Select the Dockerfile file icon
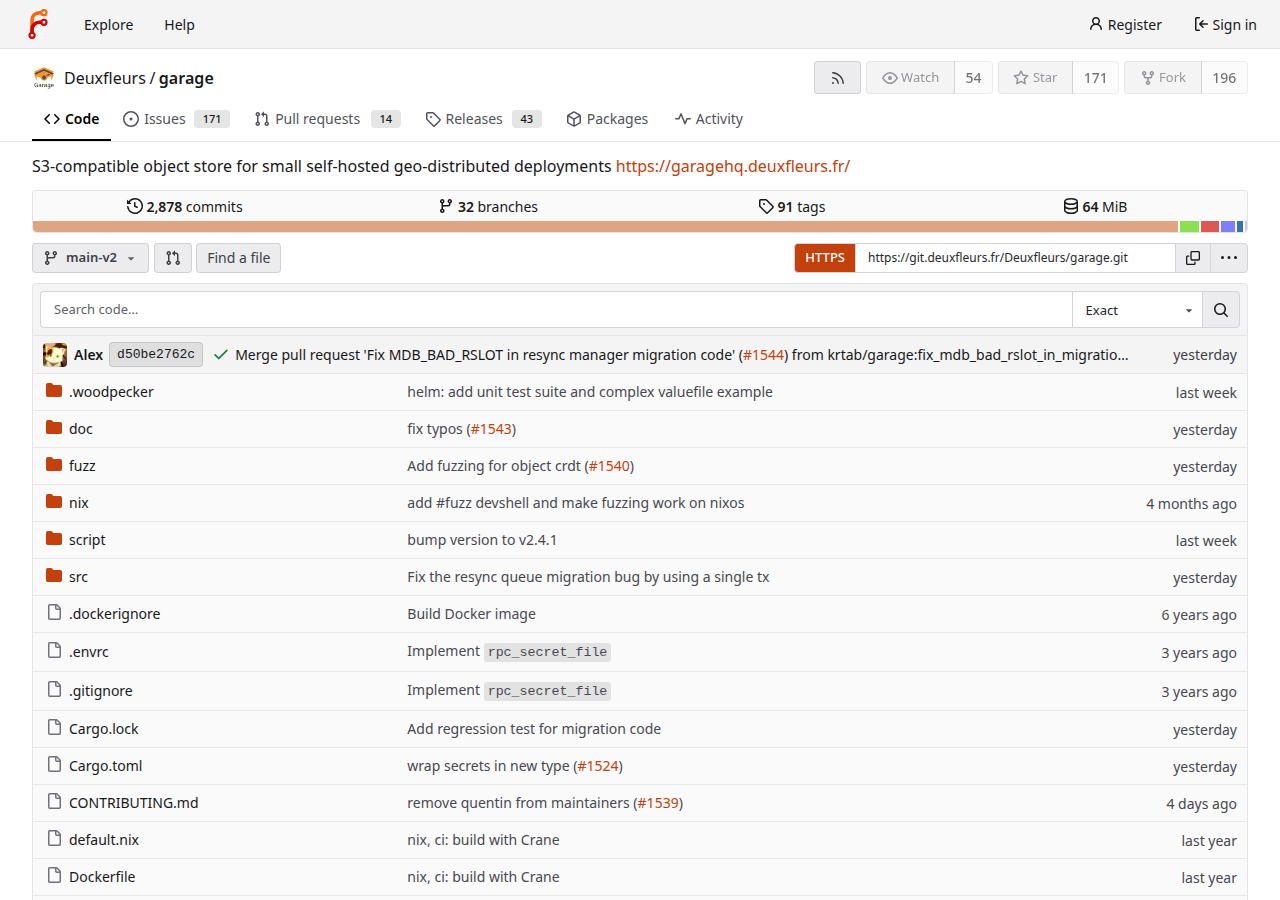Viewport: 1280px width, 900px height. point(54,876)
